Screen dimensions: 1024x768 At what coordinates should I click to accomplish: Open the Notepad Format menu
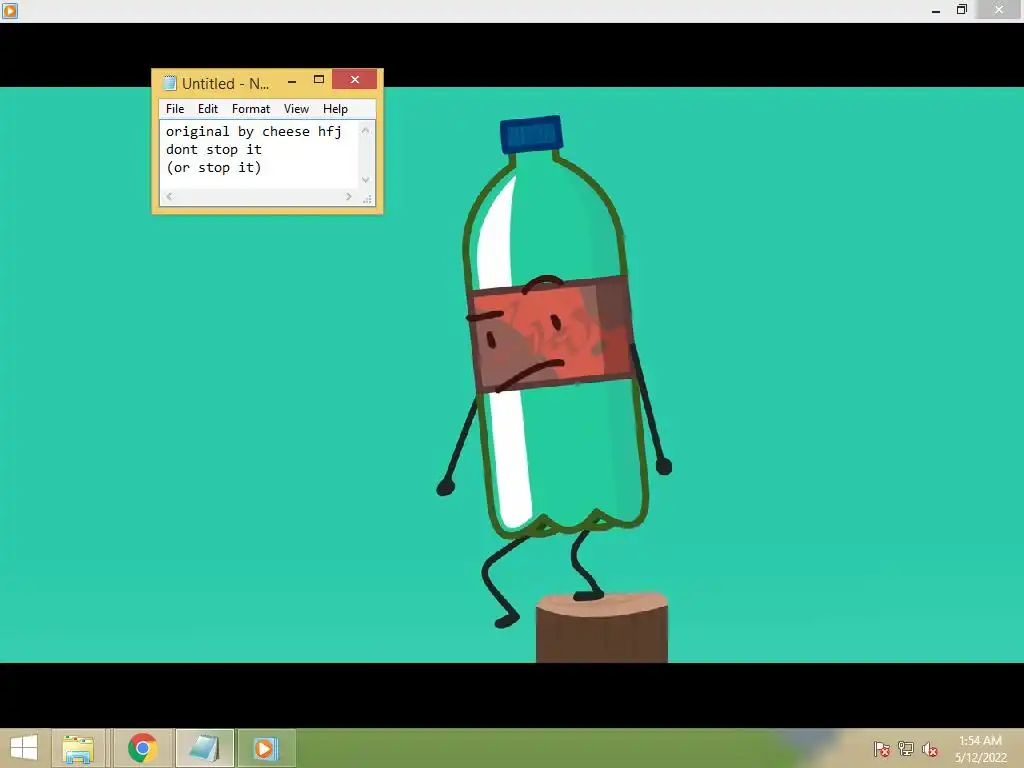pyautogui.click(x=251, y=108)
